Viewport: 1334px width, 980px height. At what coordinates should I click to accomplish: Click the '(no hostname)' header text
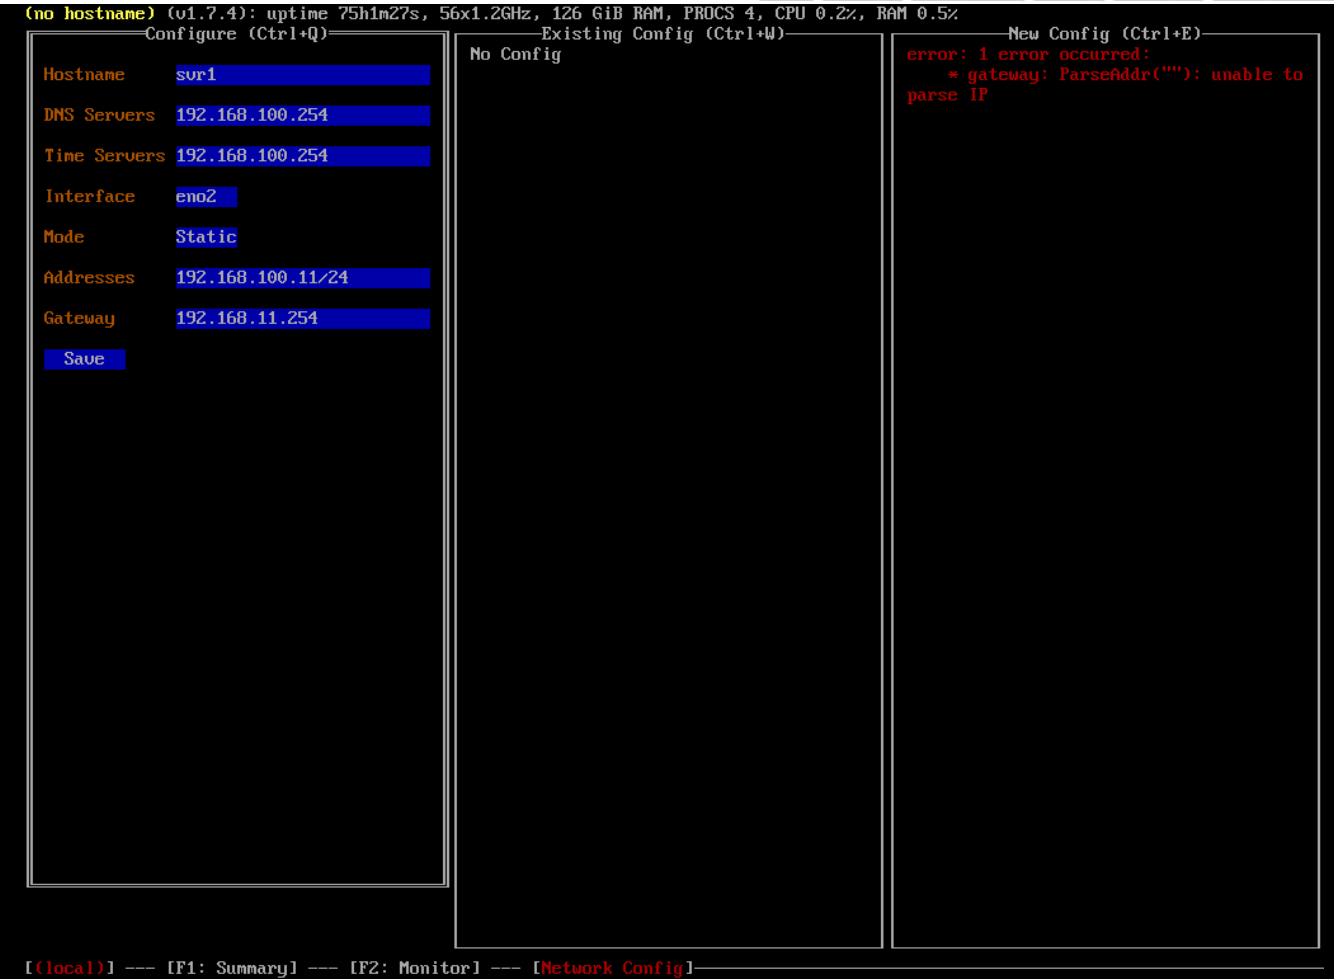pyautogui.click(x=90, y=14)
